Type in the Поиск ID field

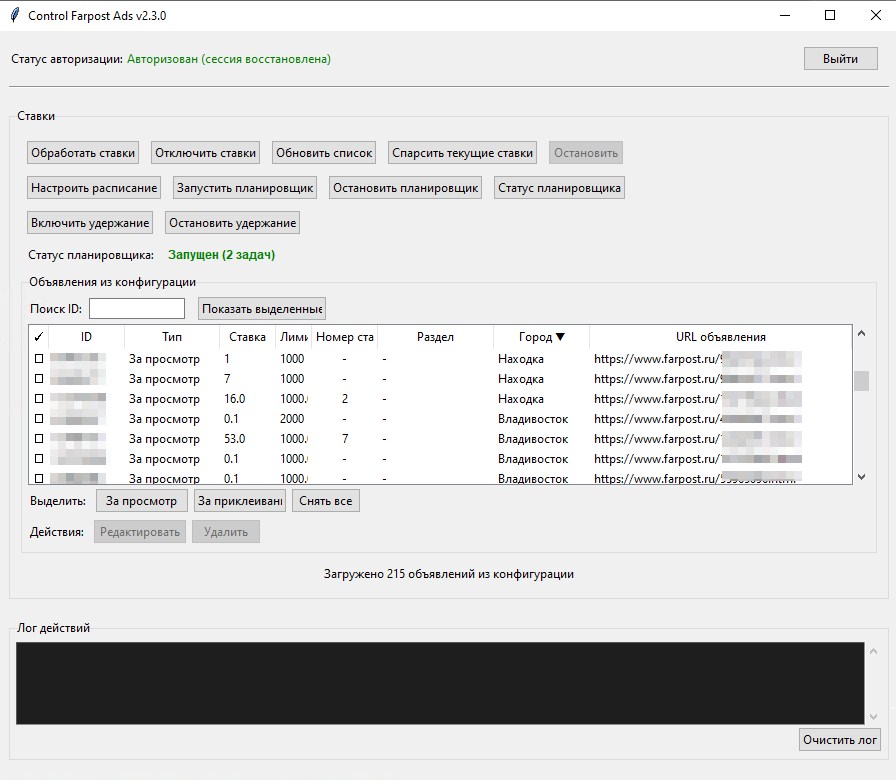(137, 309)
